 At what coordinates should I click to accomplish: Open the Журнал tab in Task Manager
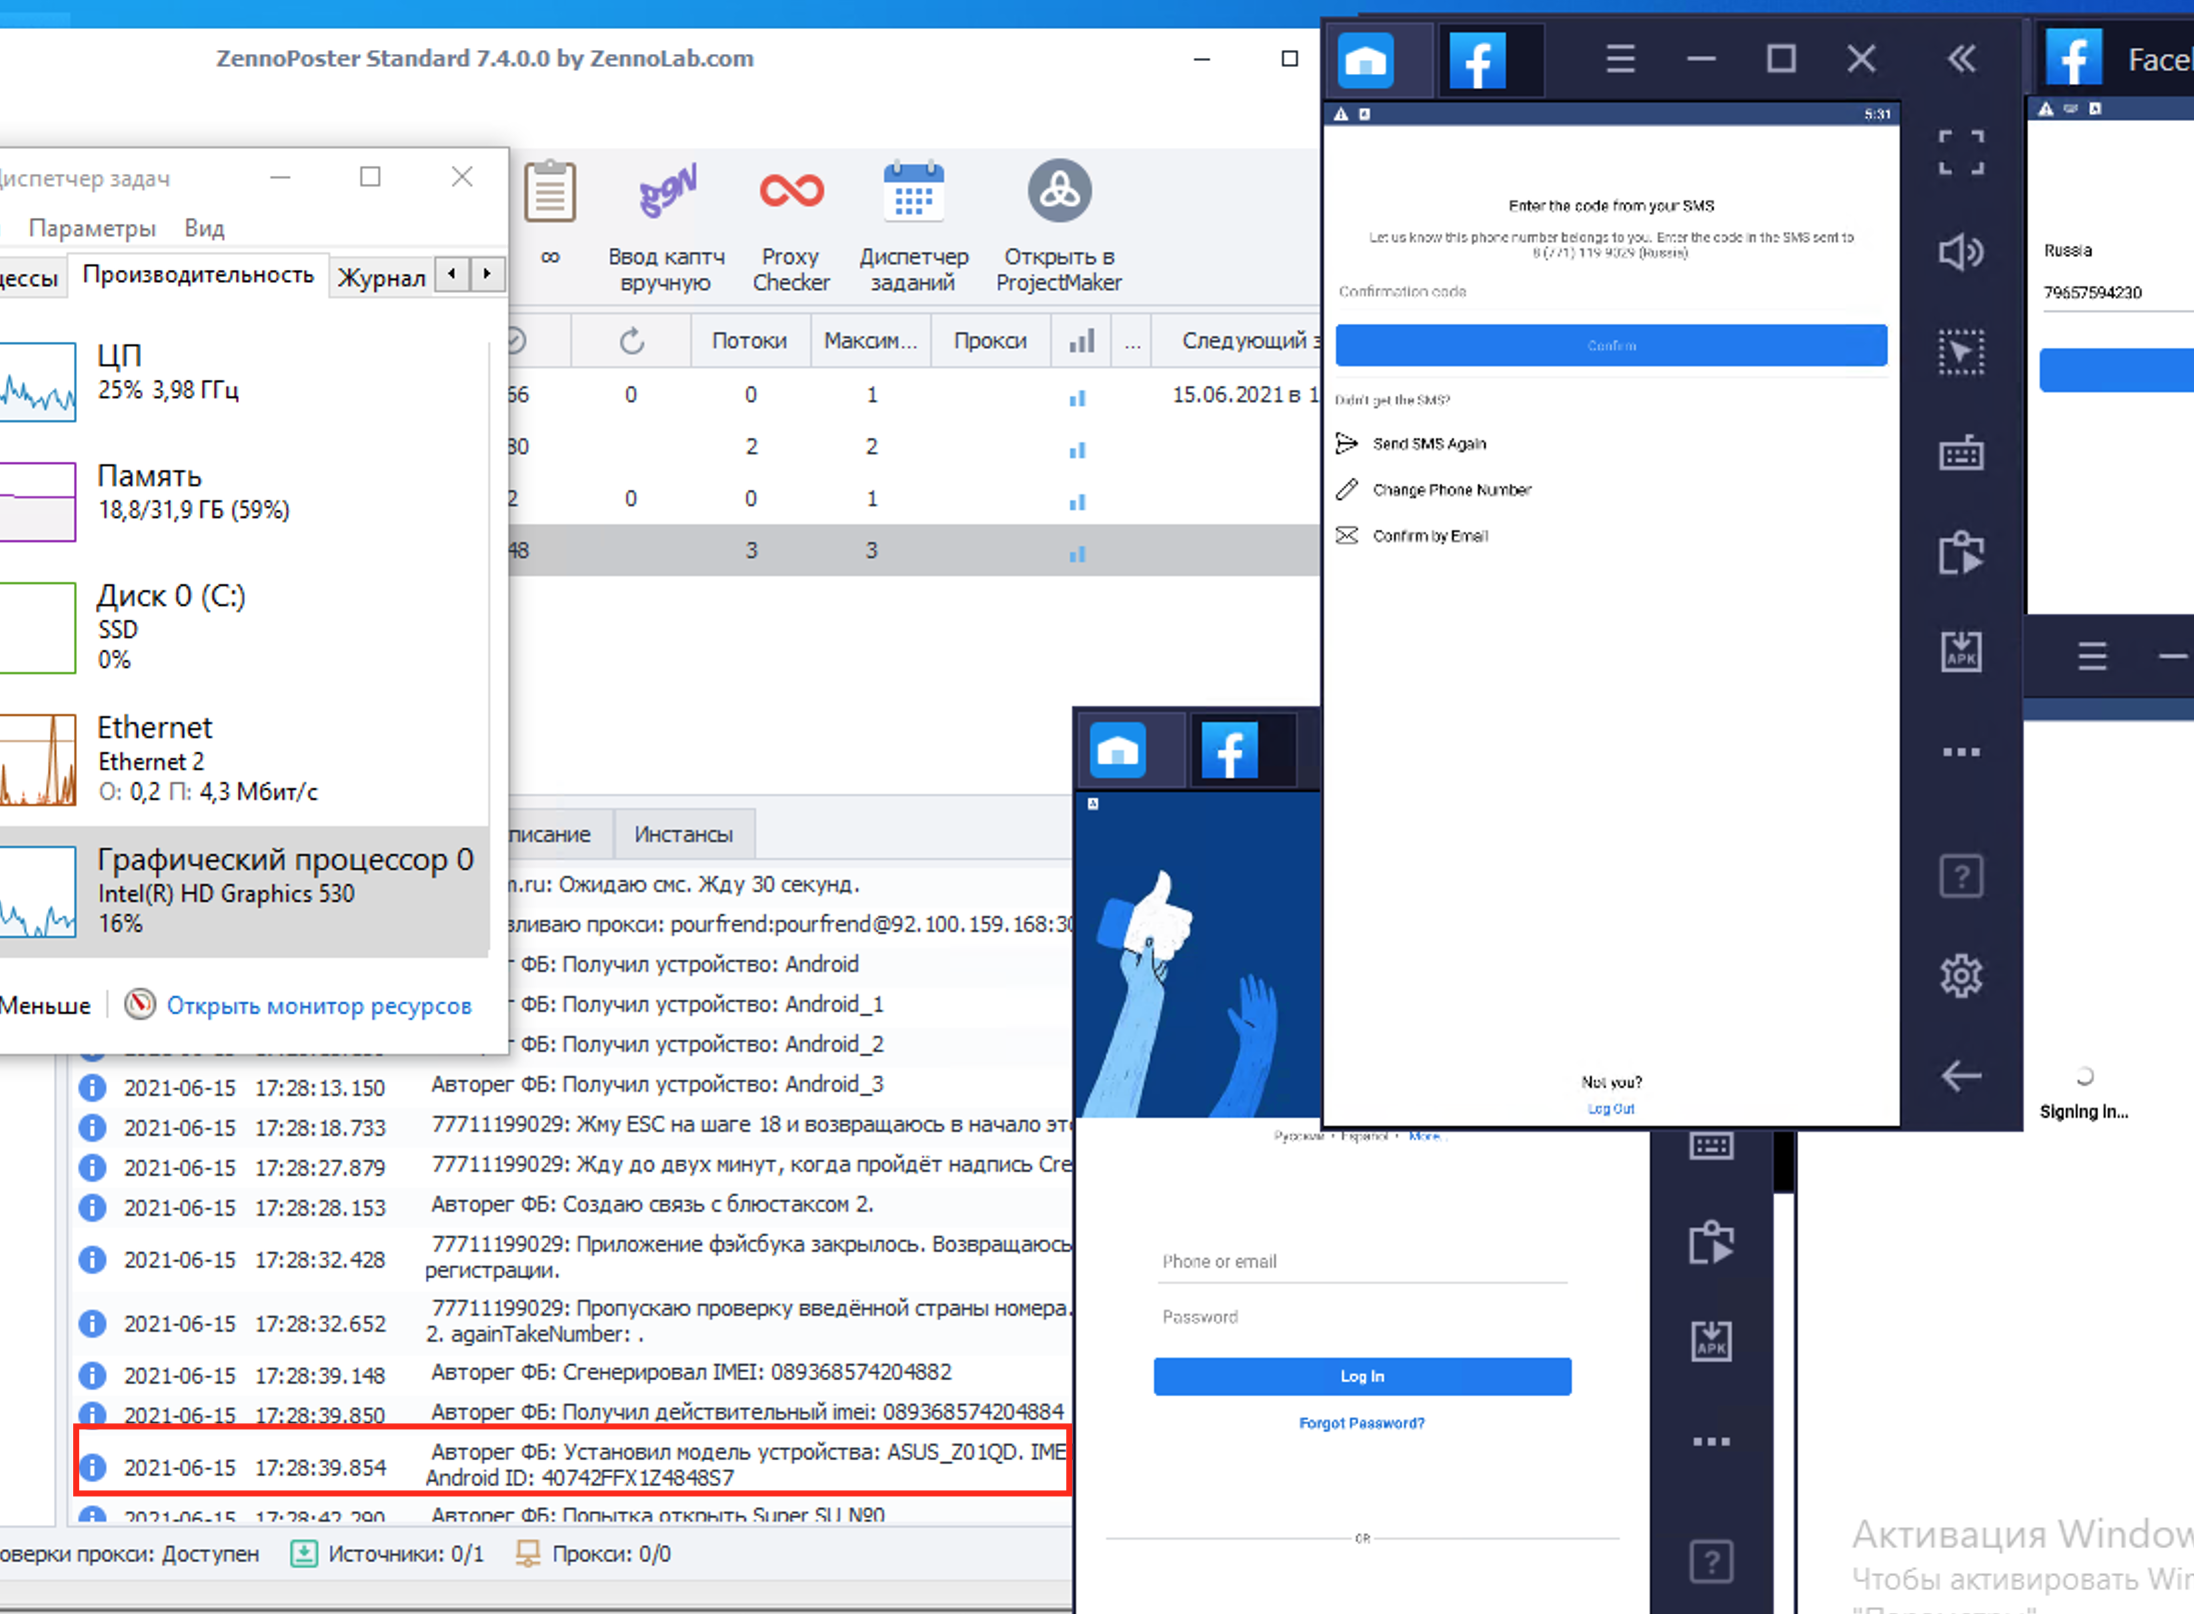click(x=381, y=277)
